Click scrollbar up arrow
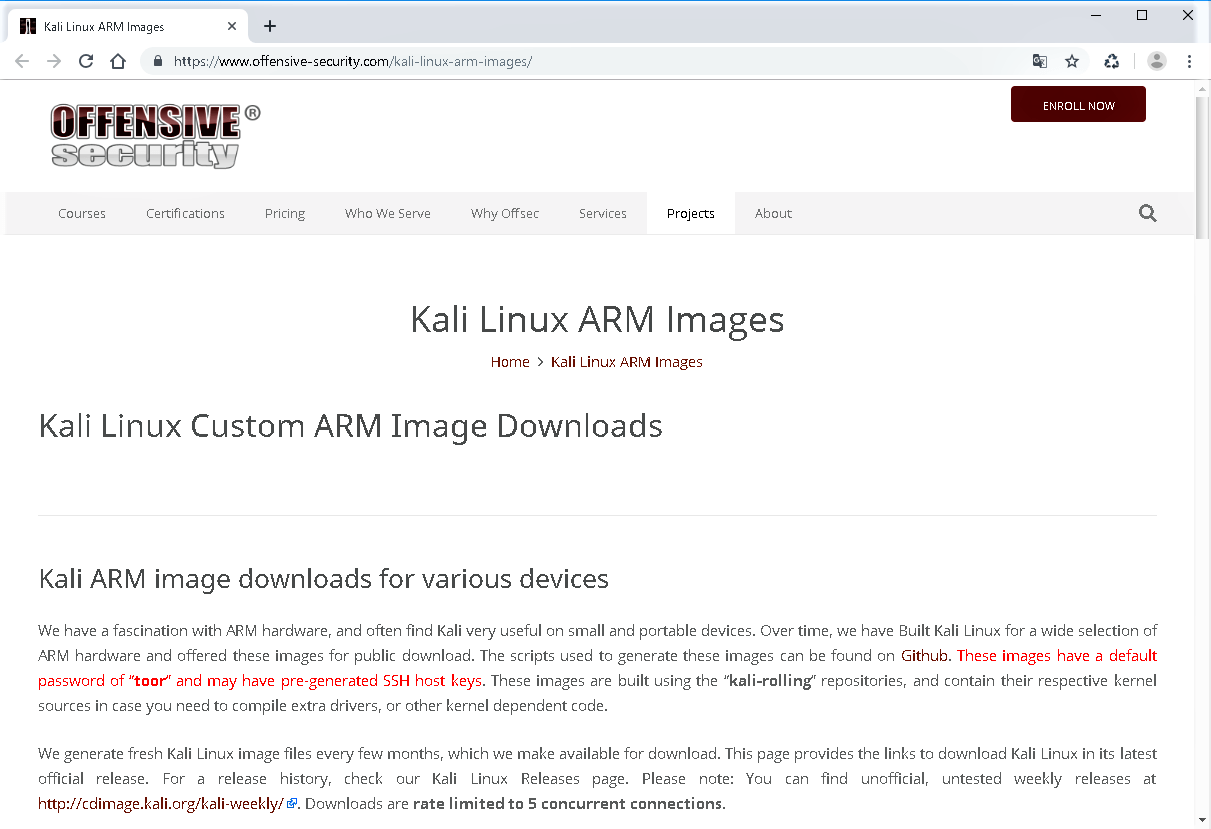Image resolution: width=1211 pixels, height=829 pixels. coord(1202,88)
